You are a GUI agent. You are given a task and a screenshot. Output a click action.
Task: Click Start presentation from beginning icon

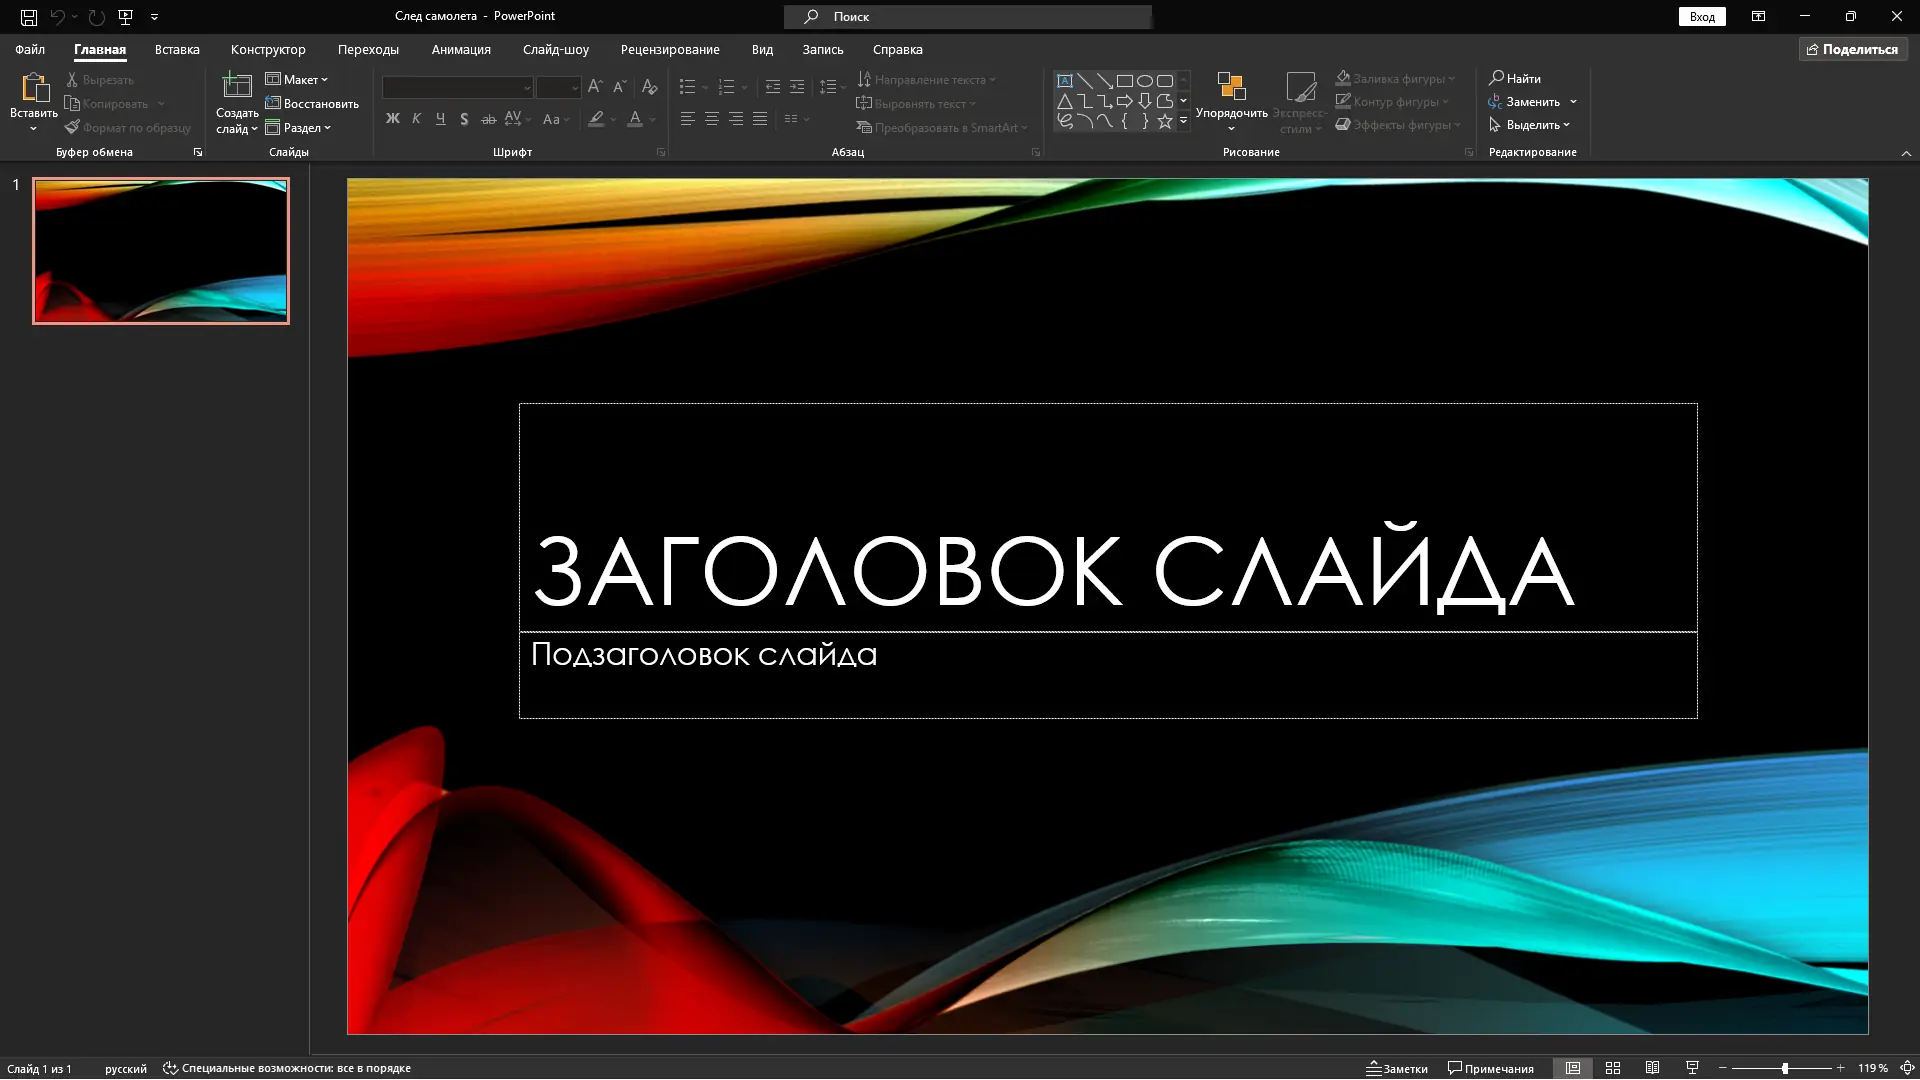click(x=125, y=17)
